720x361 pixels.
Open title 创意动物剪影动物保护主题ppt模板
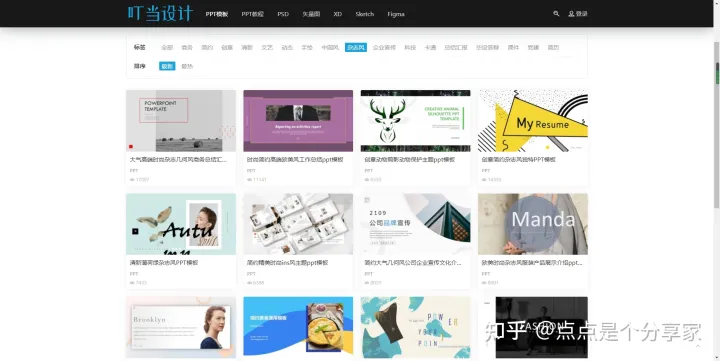pyautogui.click(x=410, y=160)
